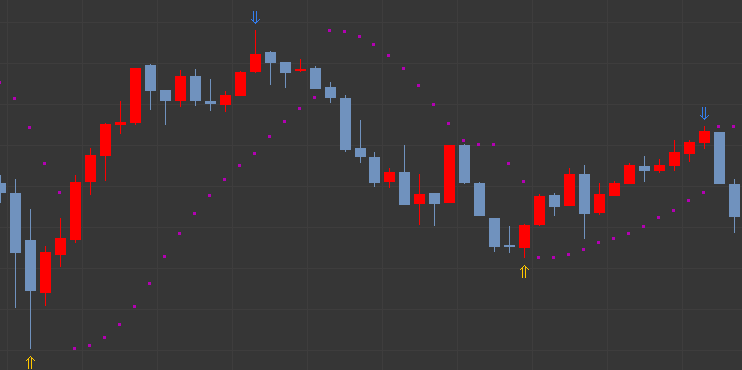Click the small red candle beneath the right blue arrow
The image size is (742, 370).
tap(705, 137)
